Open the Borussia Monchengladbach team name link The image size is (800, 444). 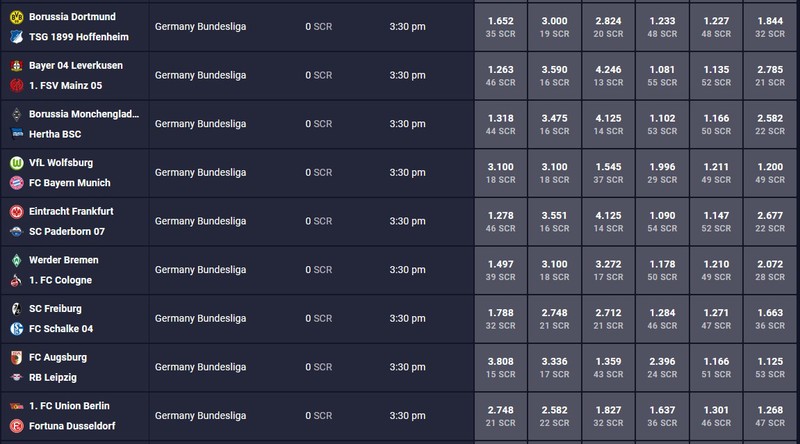[84, 114]
